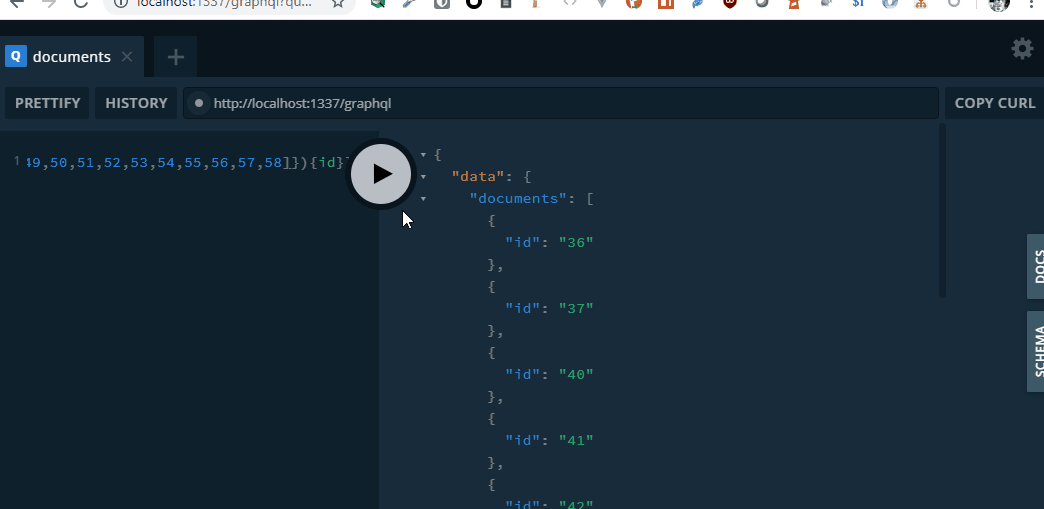Close the documents tab
Screen dimensions: 1044x509
pyautogui.click(x=127, y=57)
